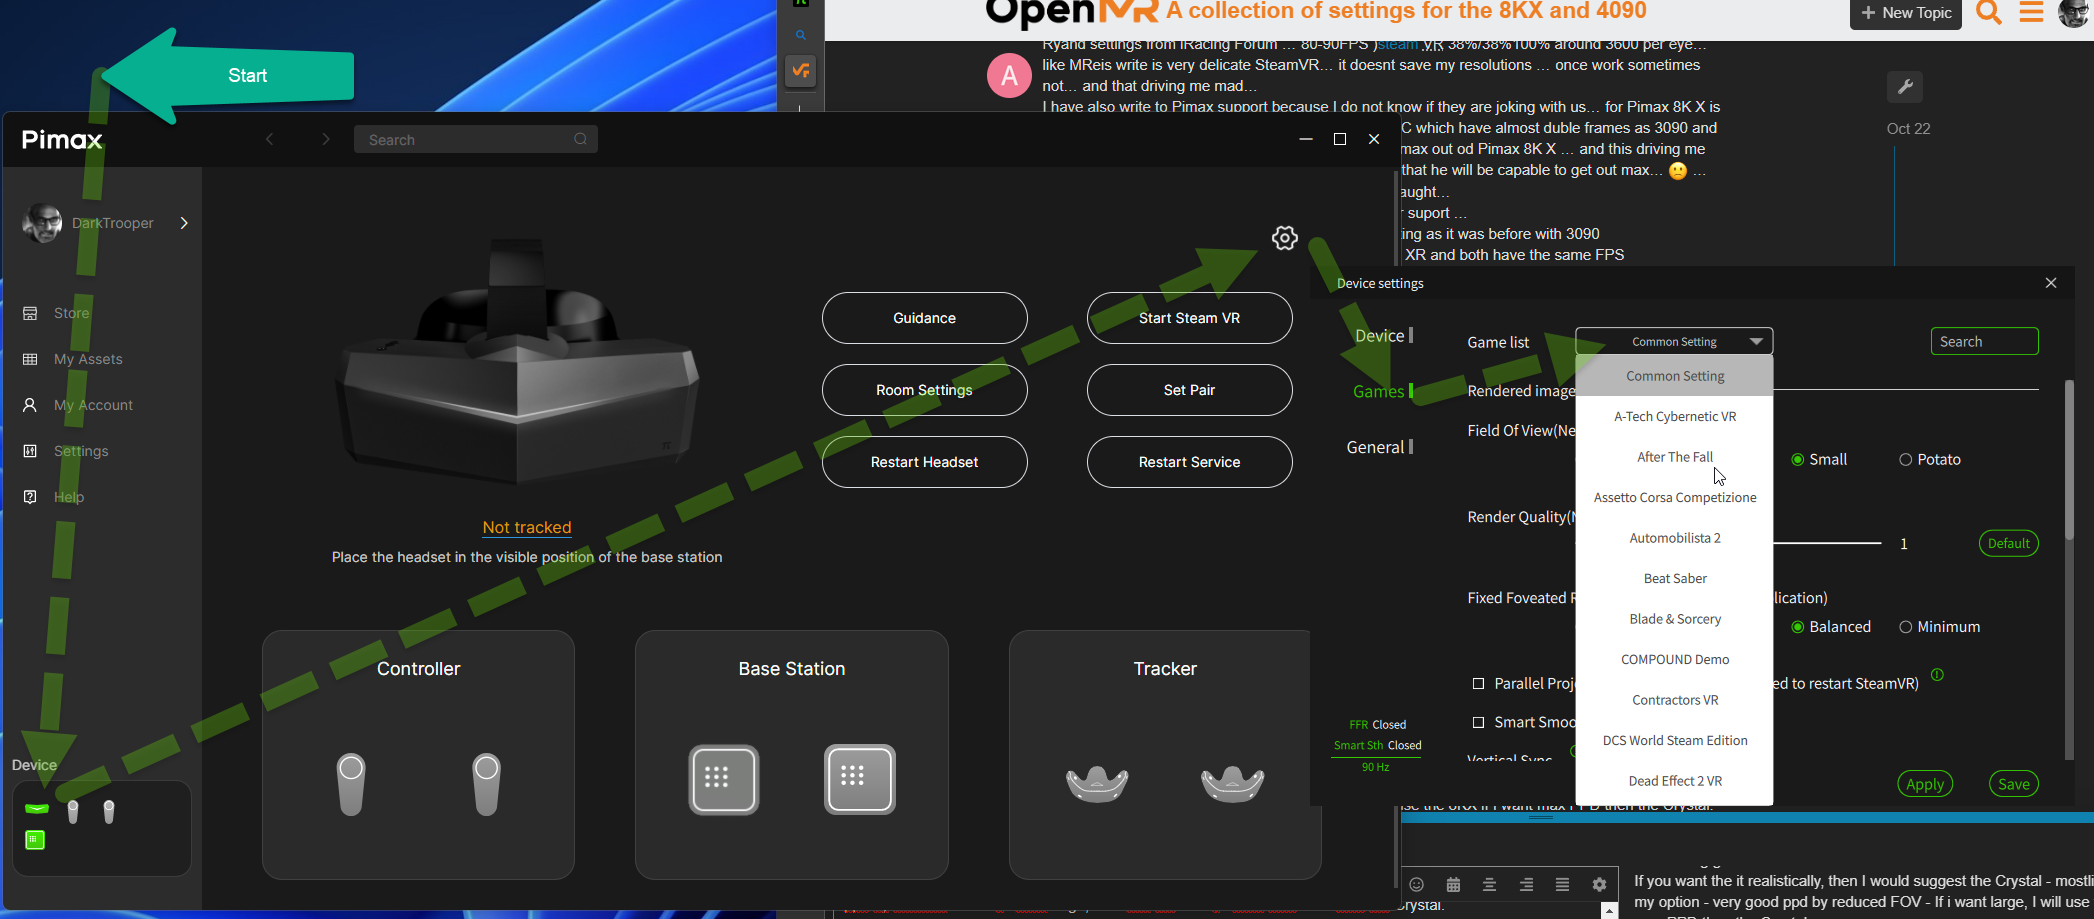Expand the DarkTrooper profile chevron

[184, 223]
